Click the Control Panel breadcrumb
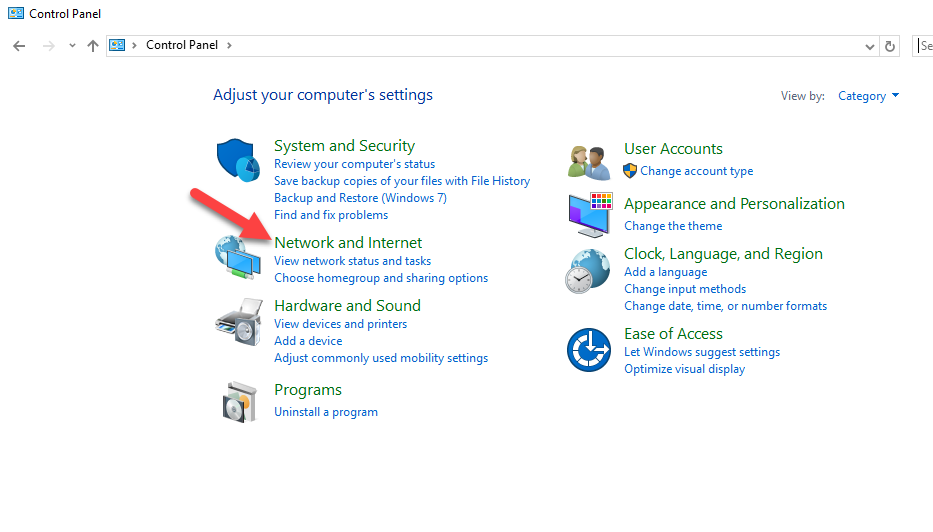The width and height of the screenshot is (933, 532). (182, 45)
